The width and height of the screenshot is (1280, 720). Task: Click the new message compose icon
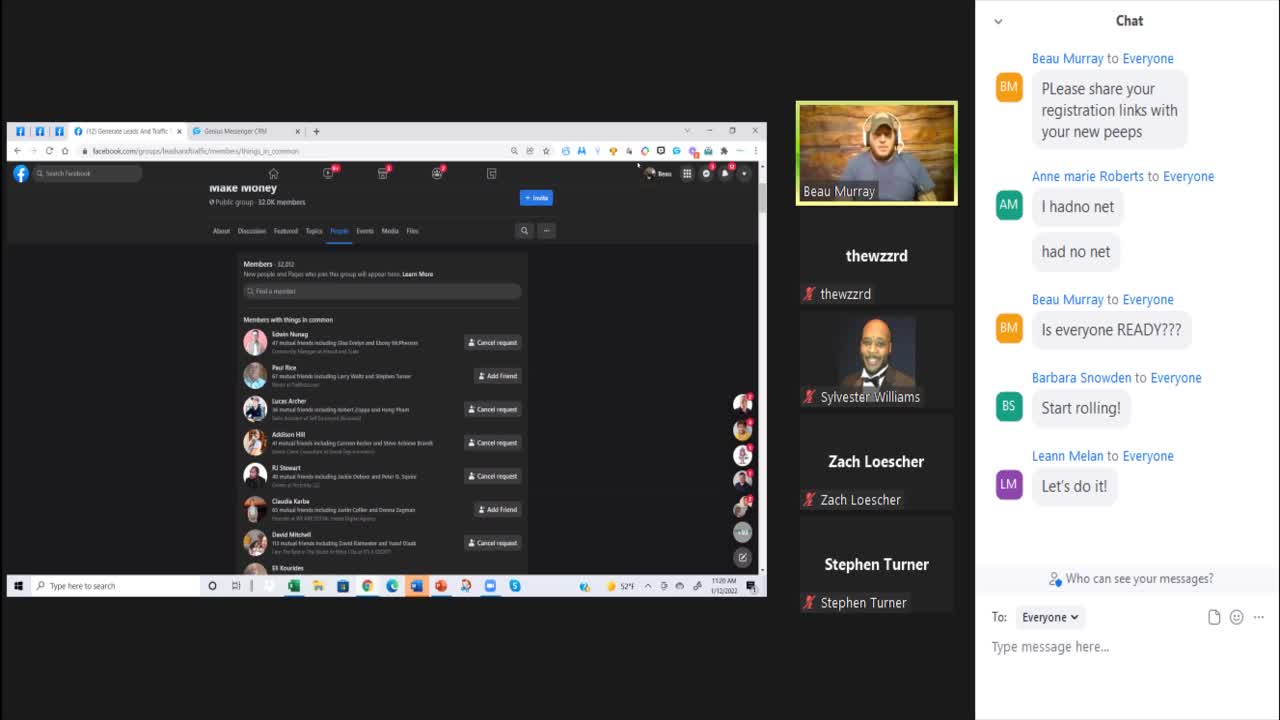pyautogui.click(x=742, y=557)
